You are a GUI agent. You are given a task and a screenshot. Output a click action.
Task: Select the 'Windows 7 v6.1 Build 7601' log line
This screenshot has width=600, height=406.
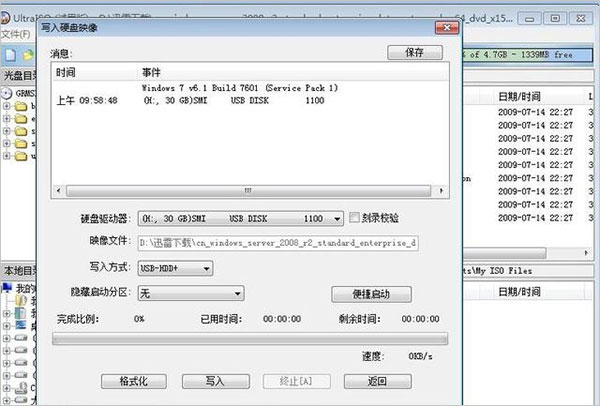click(x=240, y=88)
